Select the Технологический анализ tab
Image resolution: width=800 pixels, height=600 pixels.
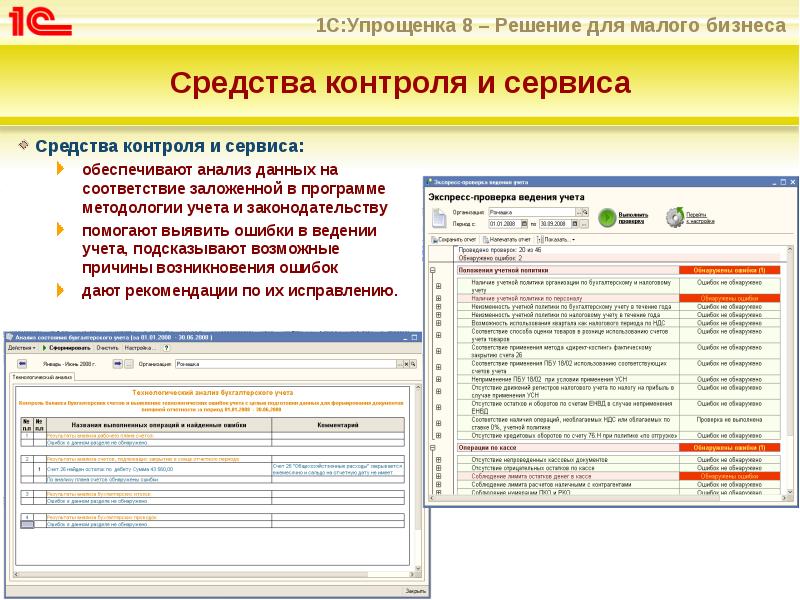(42, 377)
